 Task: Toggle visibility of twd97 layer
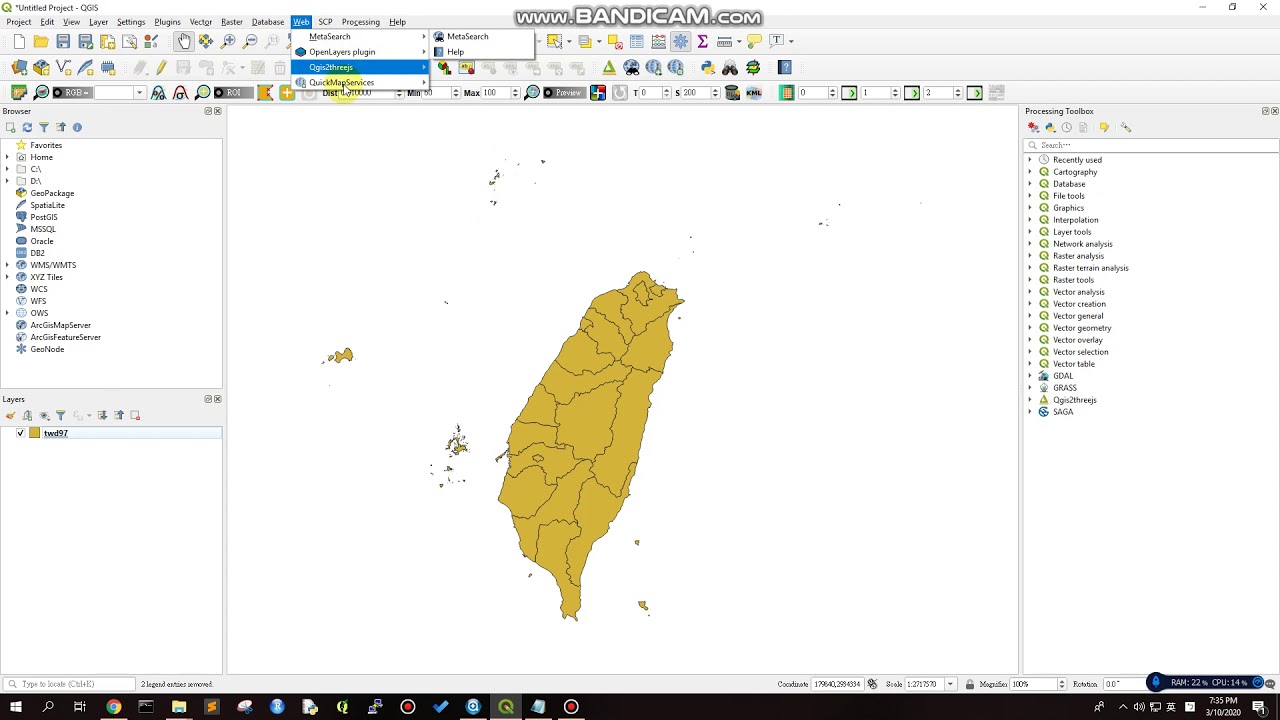[x=20, y=433]
